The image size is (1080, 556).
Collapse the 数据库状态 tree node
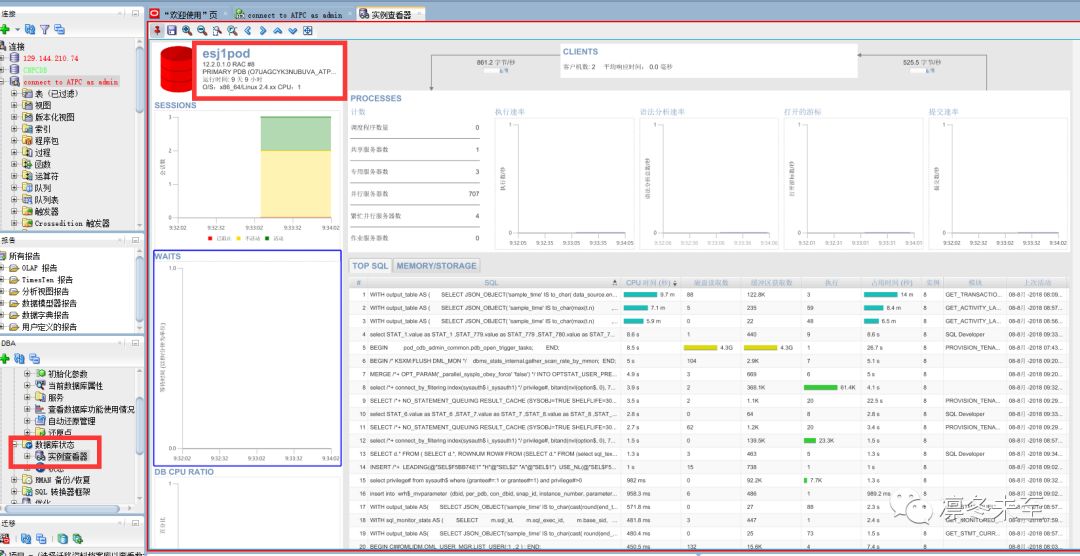(x=15, y=444)
